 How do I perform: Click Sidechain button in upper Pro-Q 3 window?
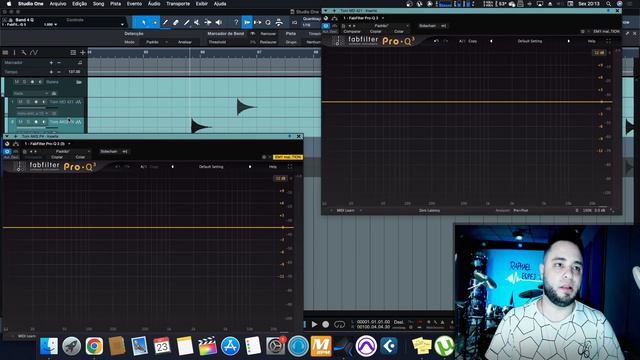click(428, 26)
